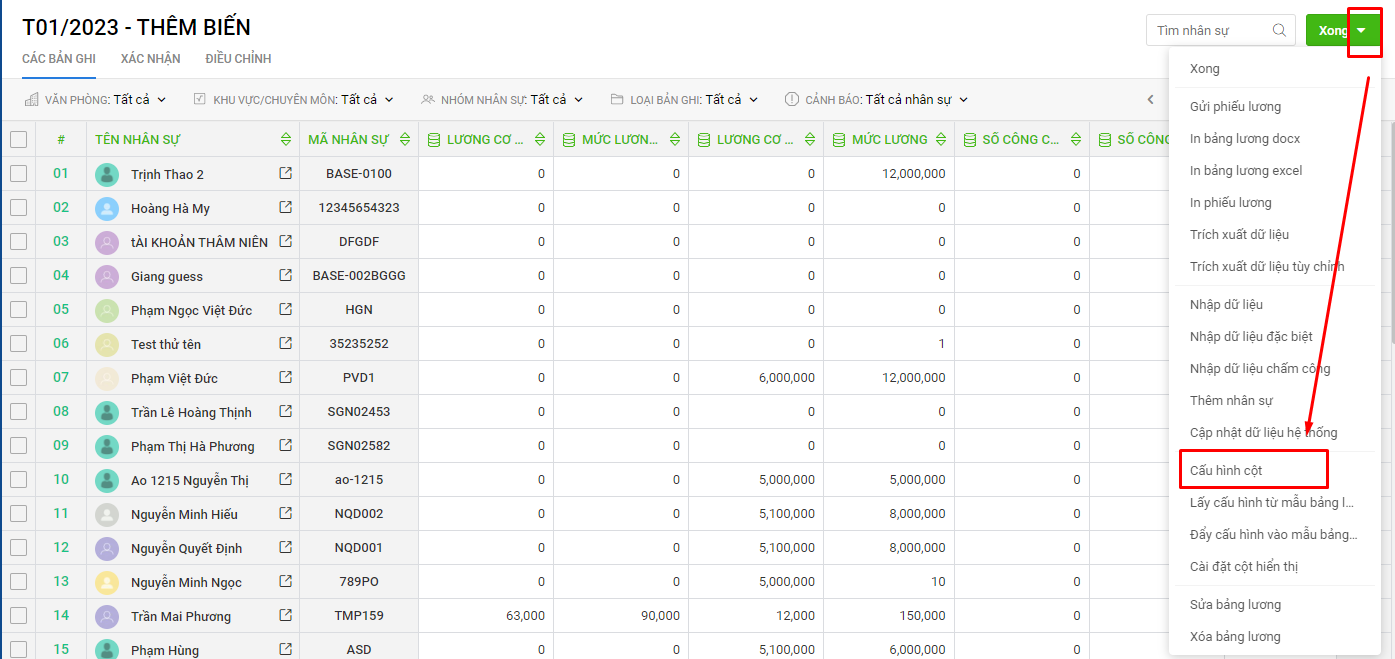Click the avatar icon of Phạm Hùng
Viewport: 1395px width, 659px height.
(x=107, y=648)
